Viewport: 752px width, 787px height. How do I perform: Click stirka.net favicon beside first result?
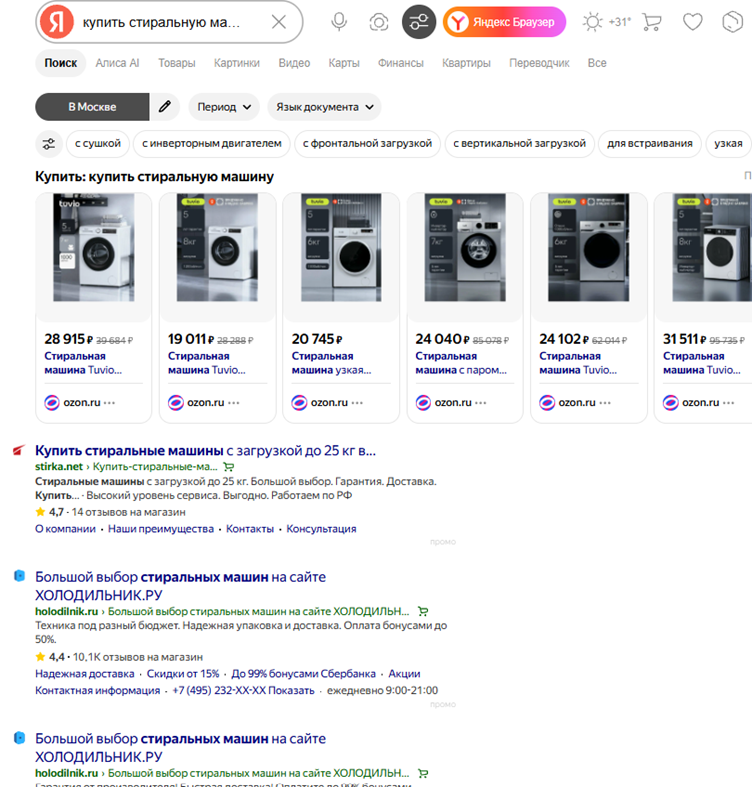pos(19,450)
